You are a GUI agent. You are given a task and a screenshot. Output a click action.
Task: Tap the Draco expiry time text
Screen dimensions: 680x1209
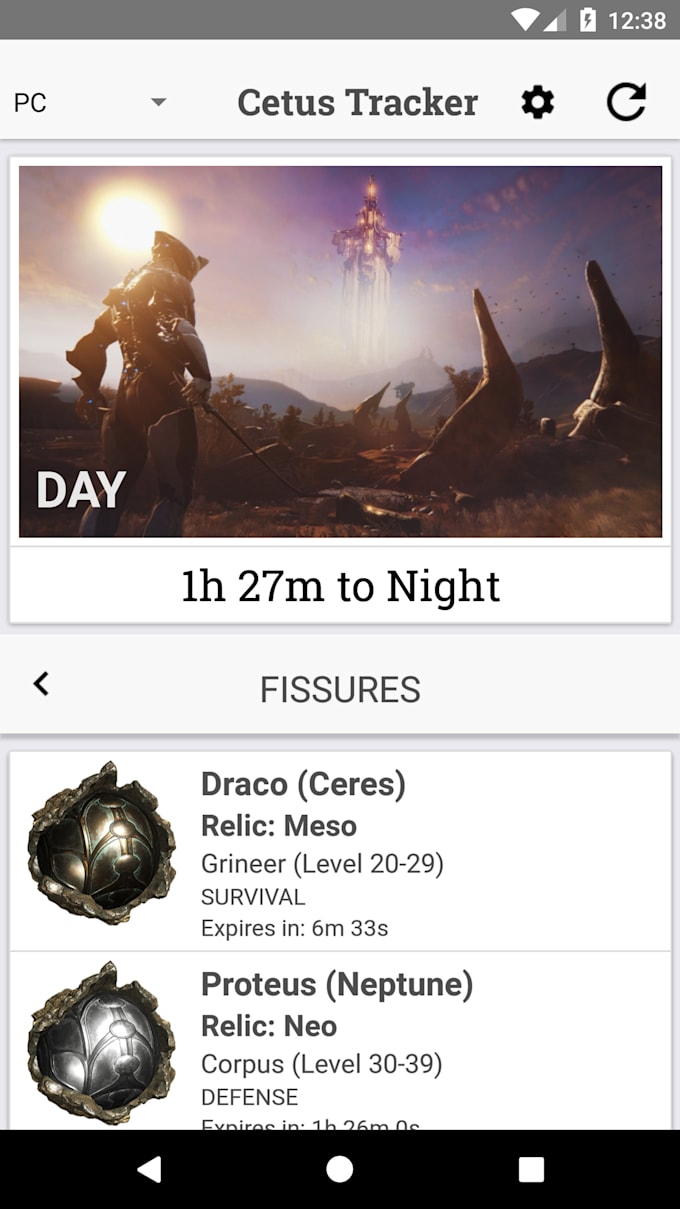click(295, 928)
